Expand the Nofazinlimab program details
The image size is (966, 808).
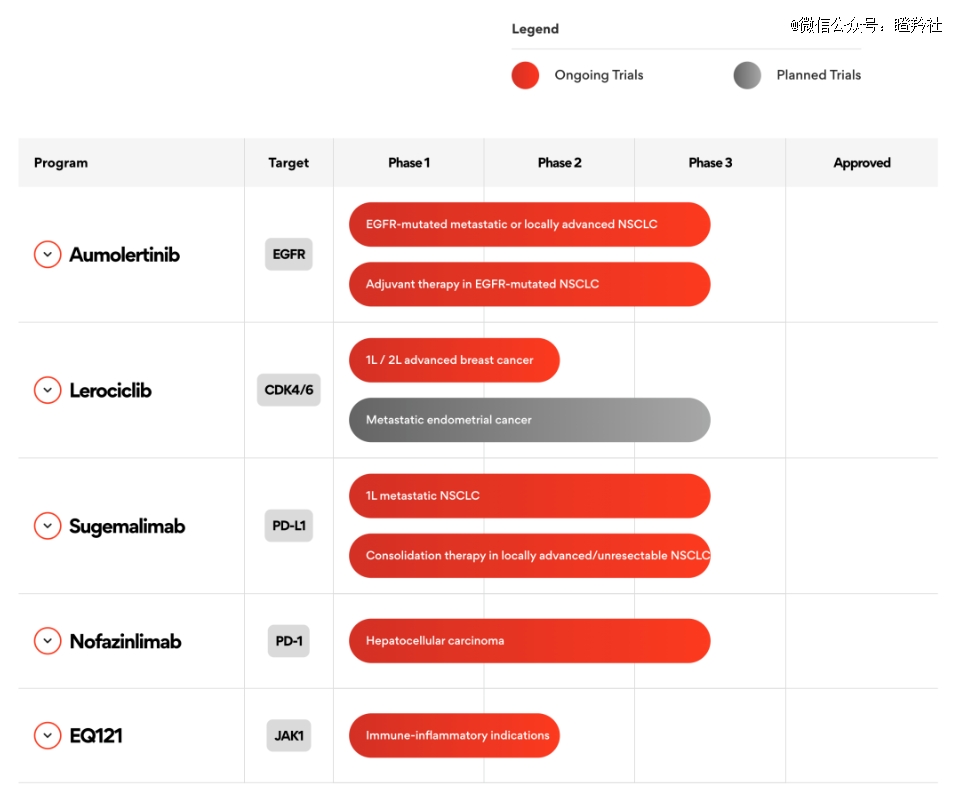coord(47,641)
